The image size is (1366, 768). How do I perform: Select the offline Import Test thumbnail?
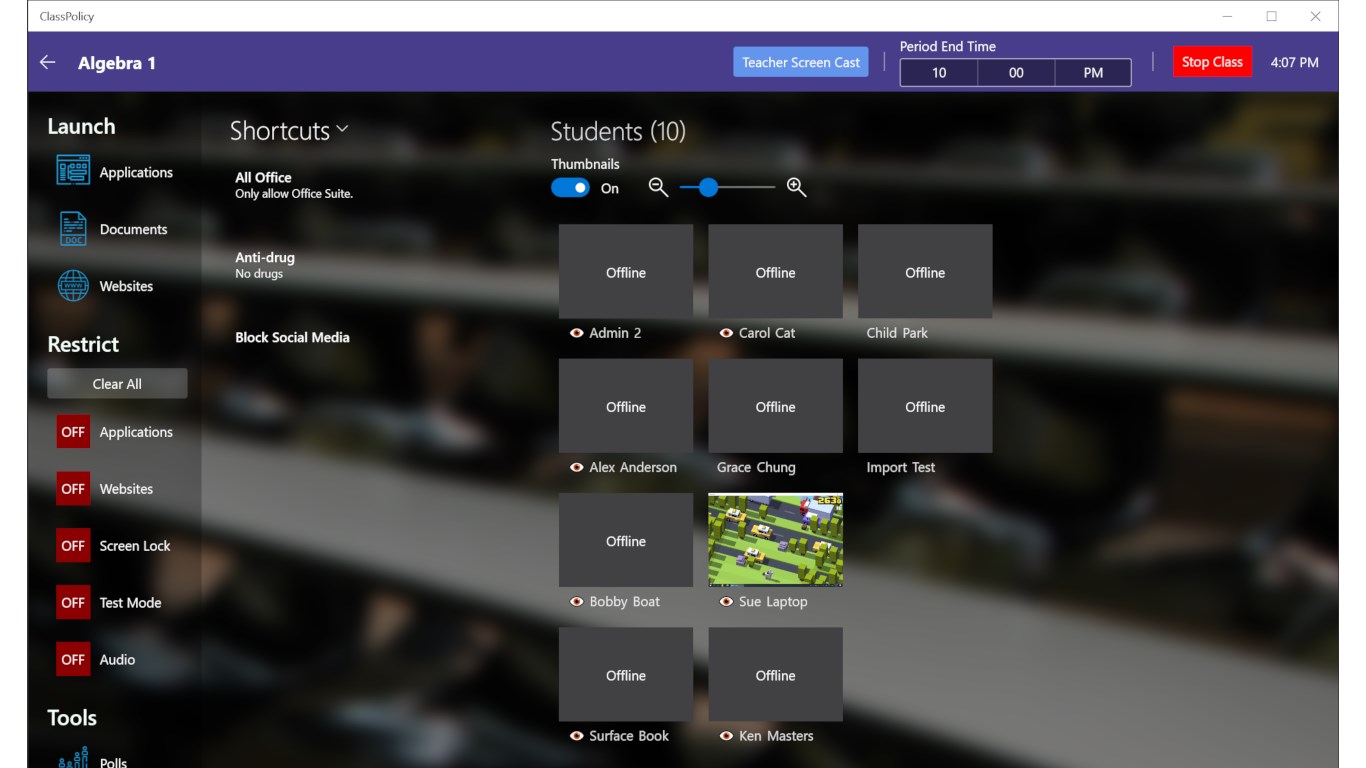(925, 406)
